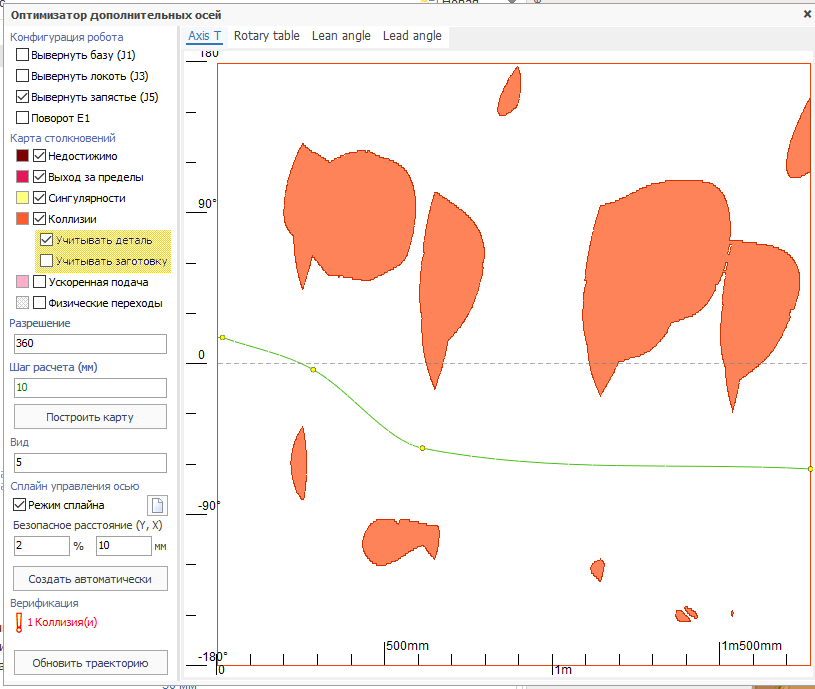Click Обновить траекторию button
This screenshot has height=689, width=815.
click(x=90, y=662)
